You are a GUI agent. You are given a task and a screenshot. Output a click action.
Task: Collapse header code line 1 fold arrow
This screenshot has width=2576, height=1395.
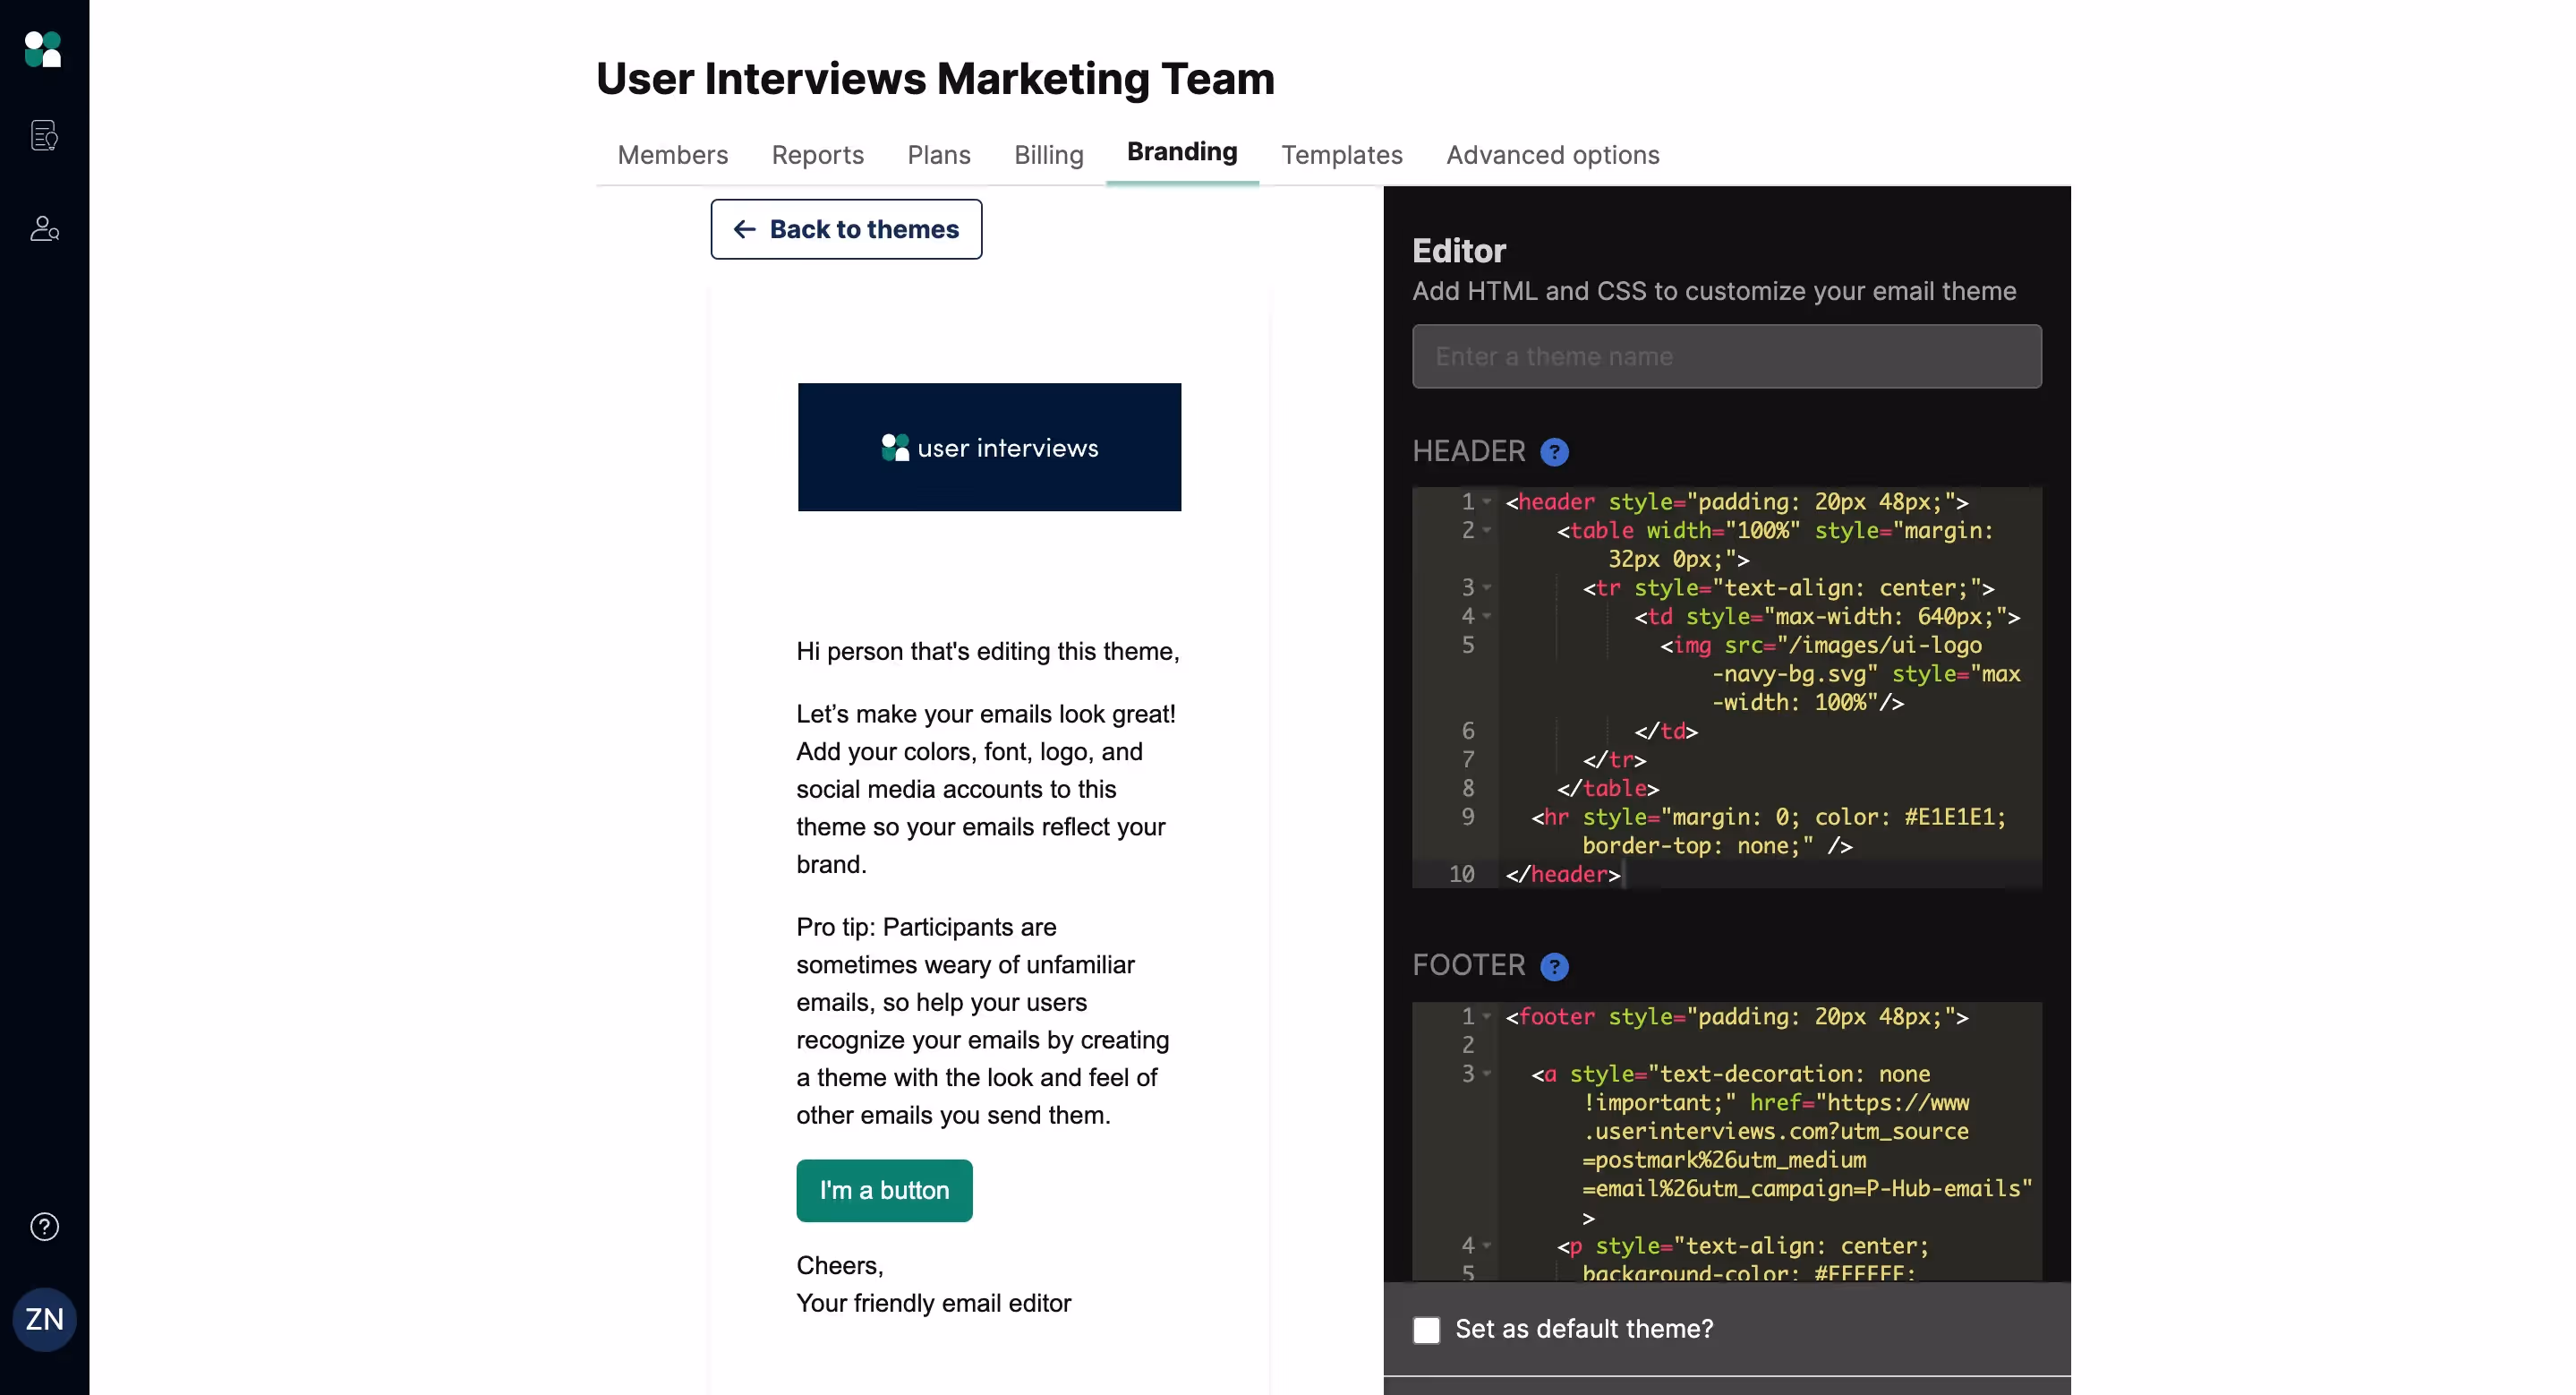tap(1487, 502)
